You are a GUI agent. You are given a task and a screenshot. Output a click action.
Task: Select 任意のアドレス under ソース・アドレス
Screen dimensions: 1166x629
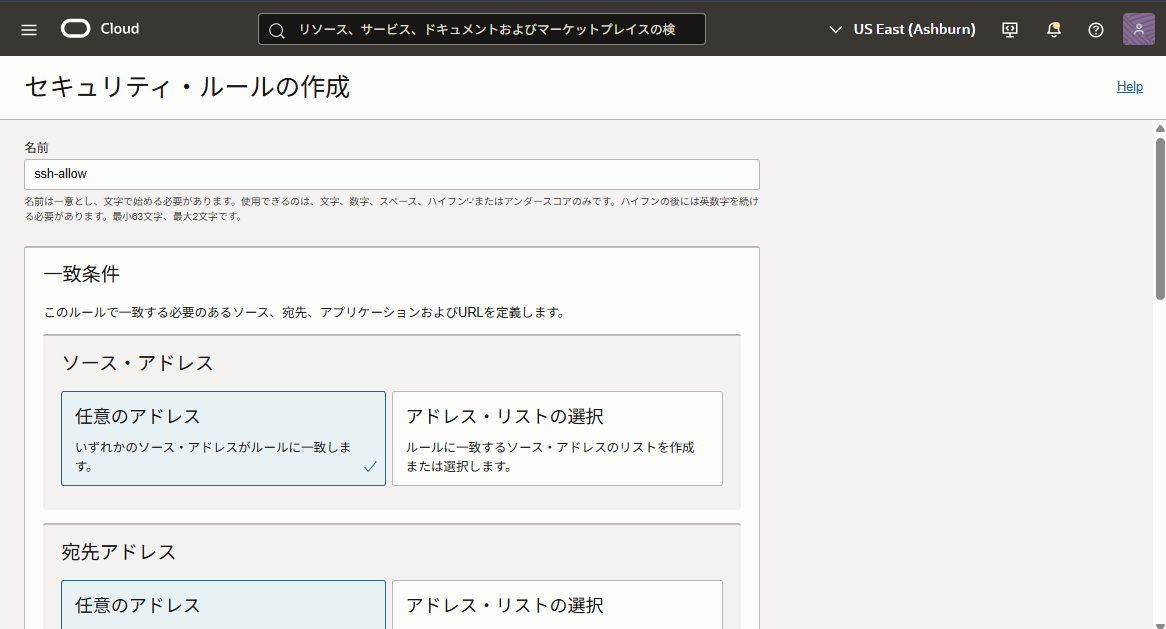click(222, 438)
